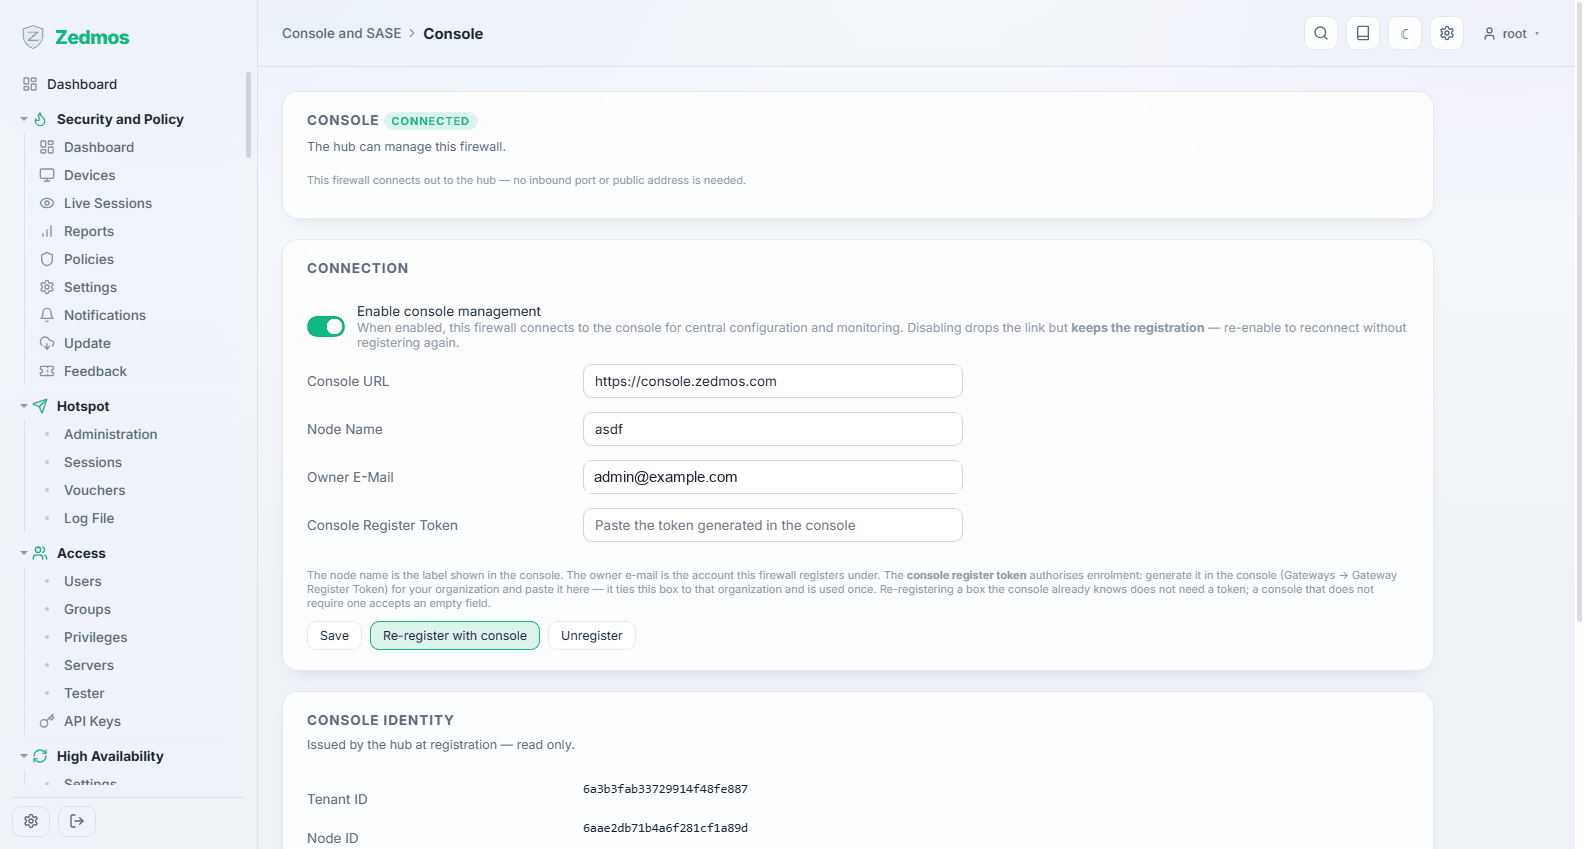Navigate to Policies

(x=89, y=259)
